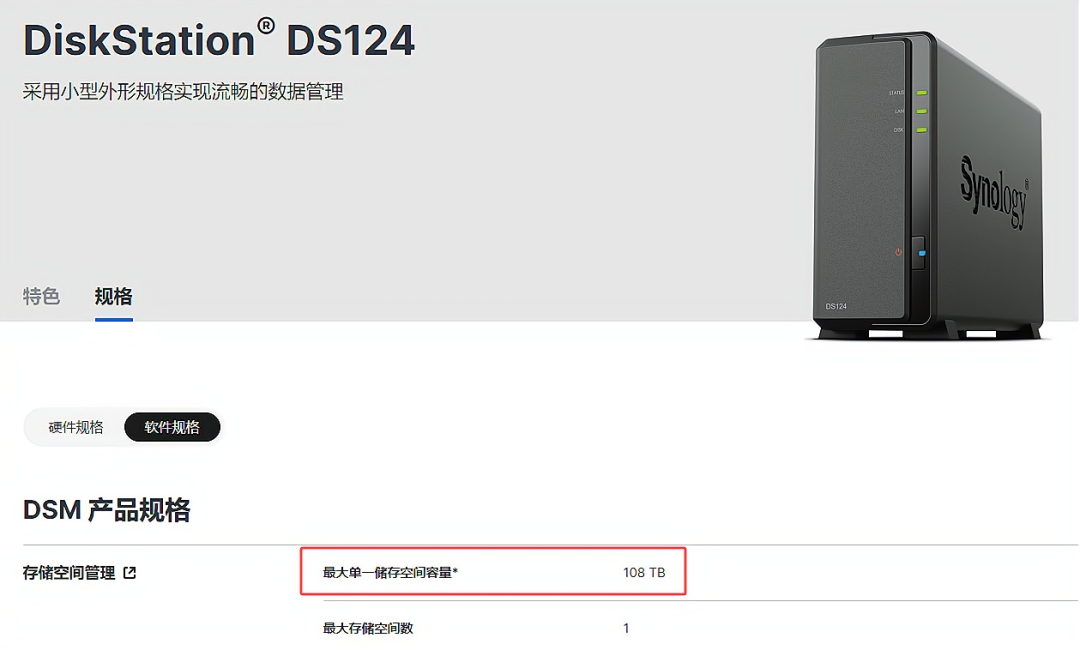Open the external link icon beside 存储空间管理

[x=129, y=573]
